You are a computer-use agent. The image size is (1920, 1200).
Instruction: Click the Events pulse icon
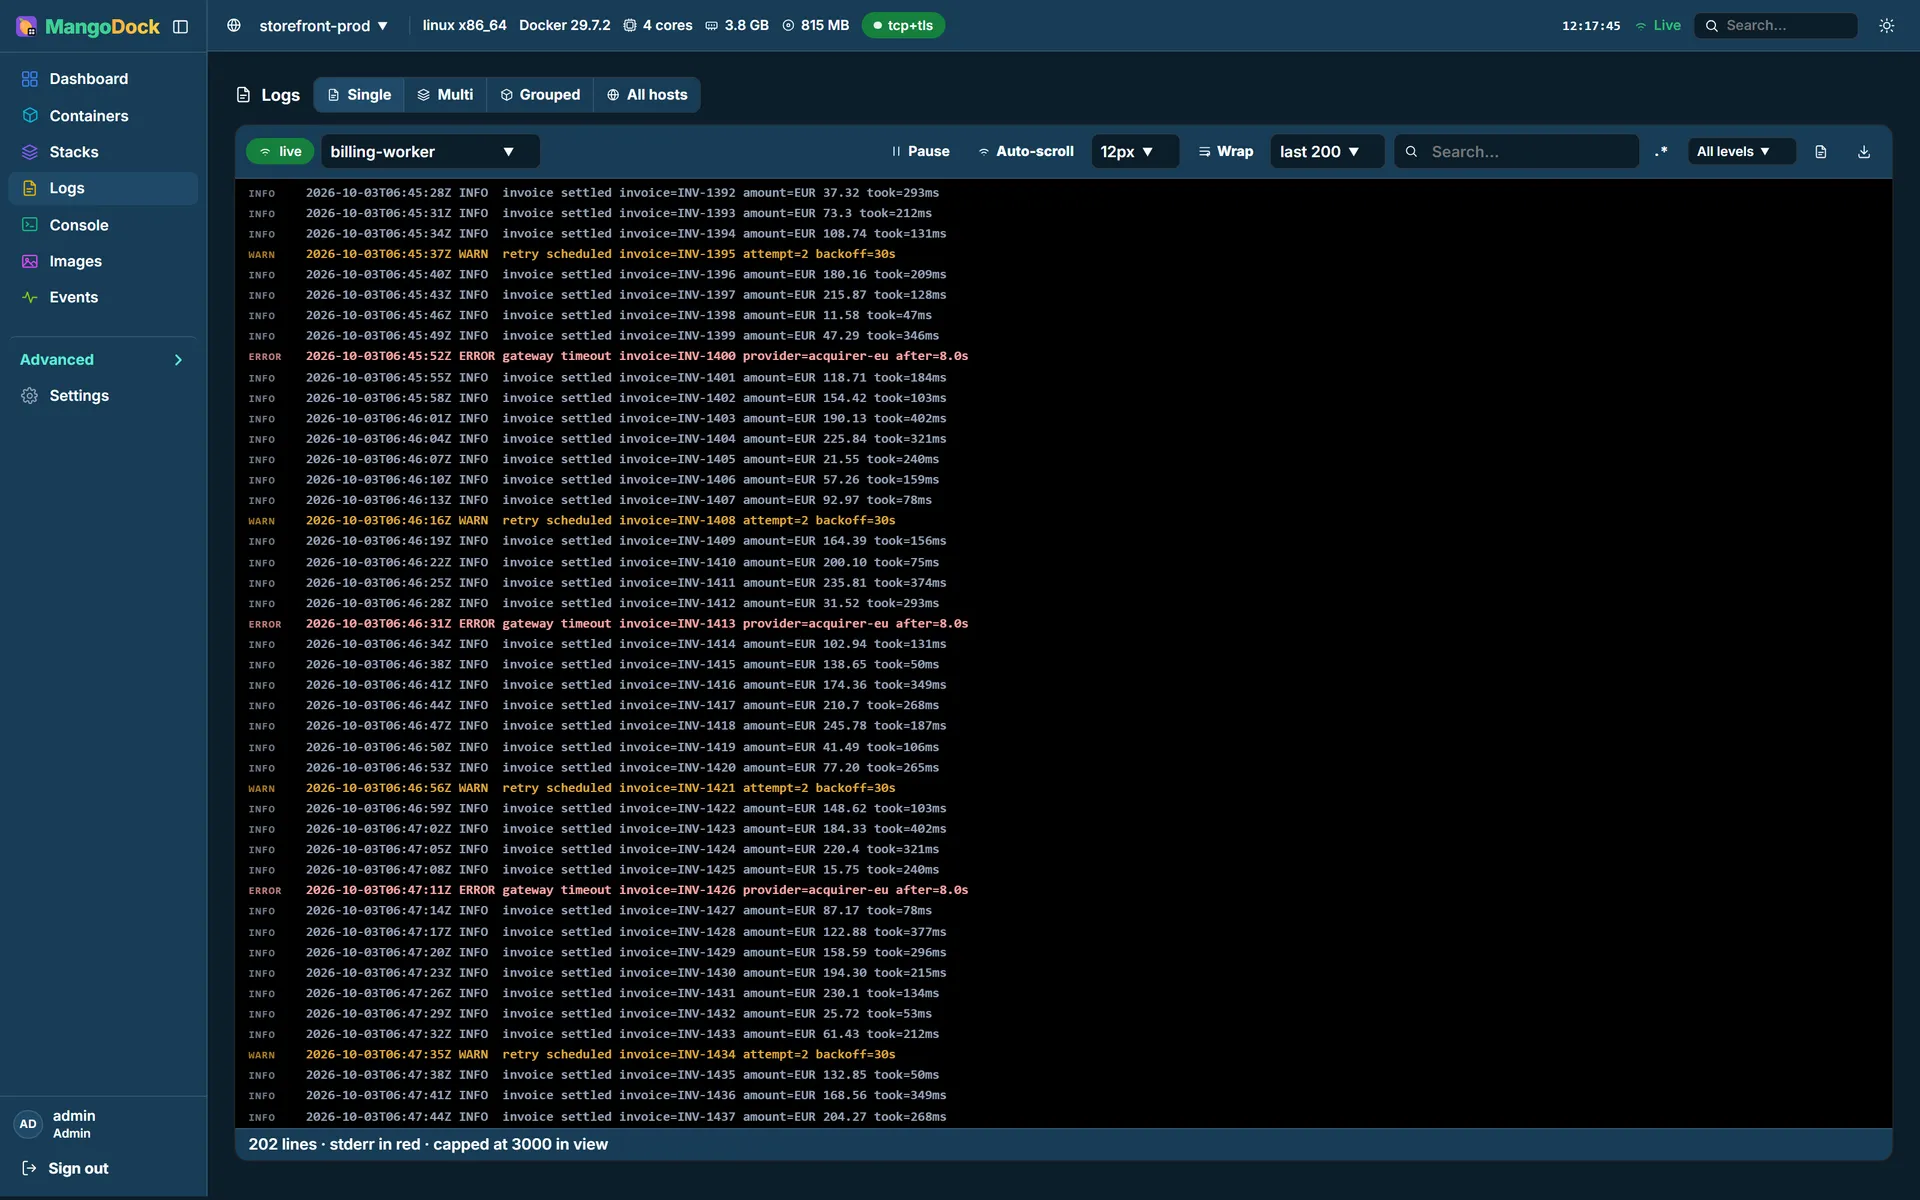(30, 297)
